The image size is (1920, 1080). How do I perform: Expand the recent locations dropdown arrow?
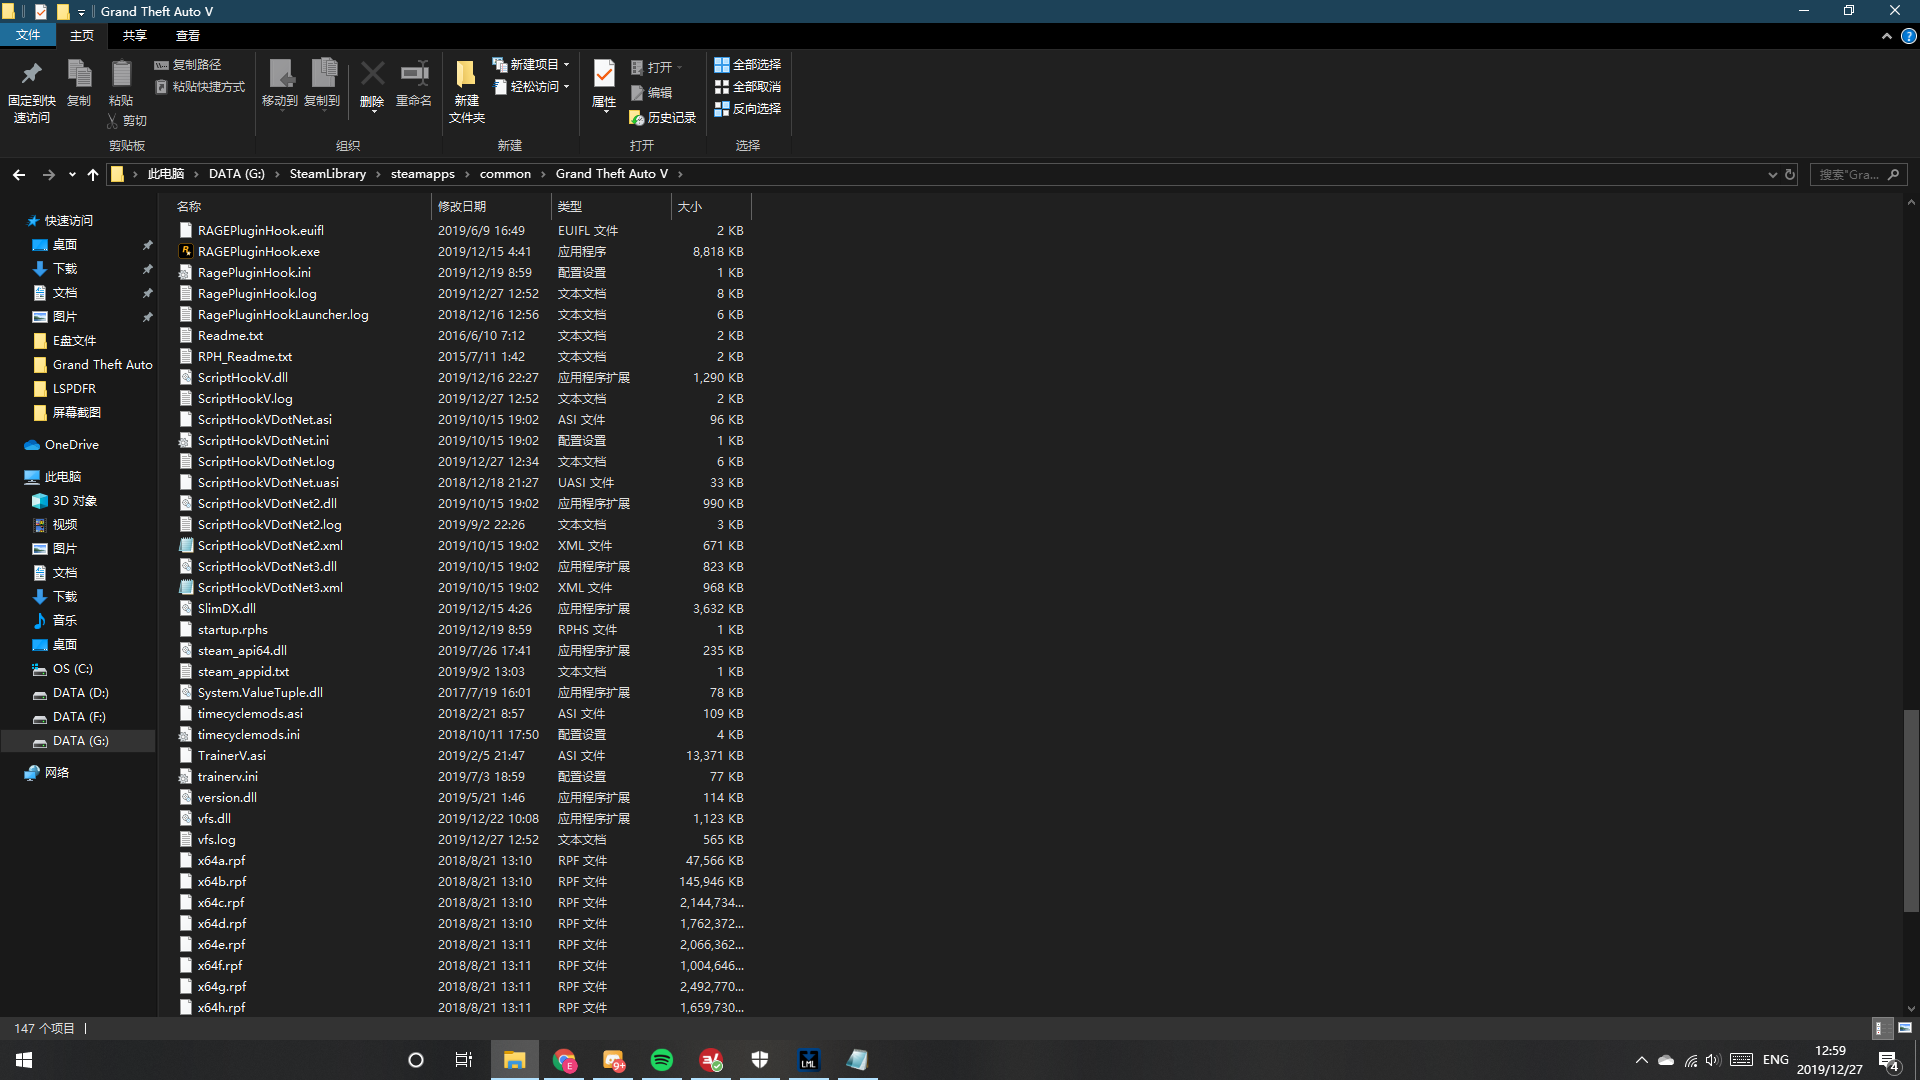(72, 174)
